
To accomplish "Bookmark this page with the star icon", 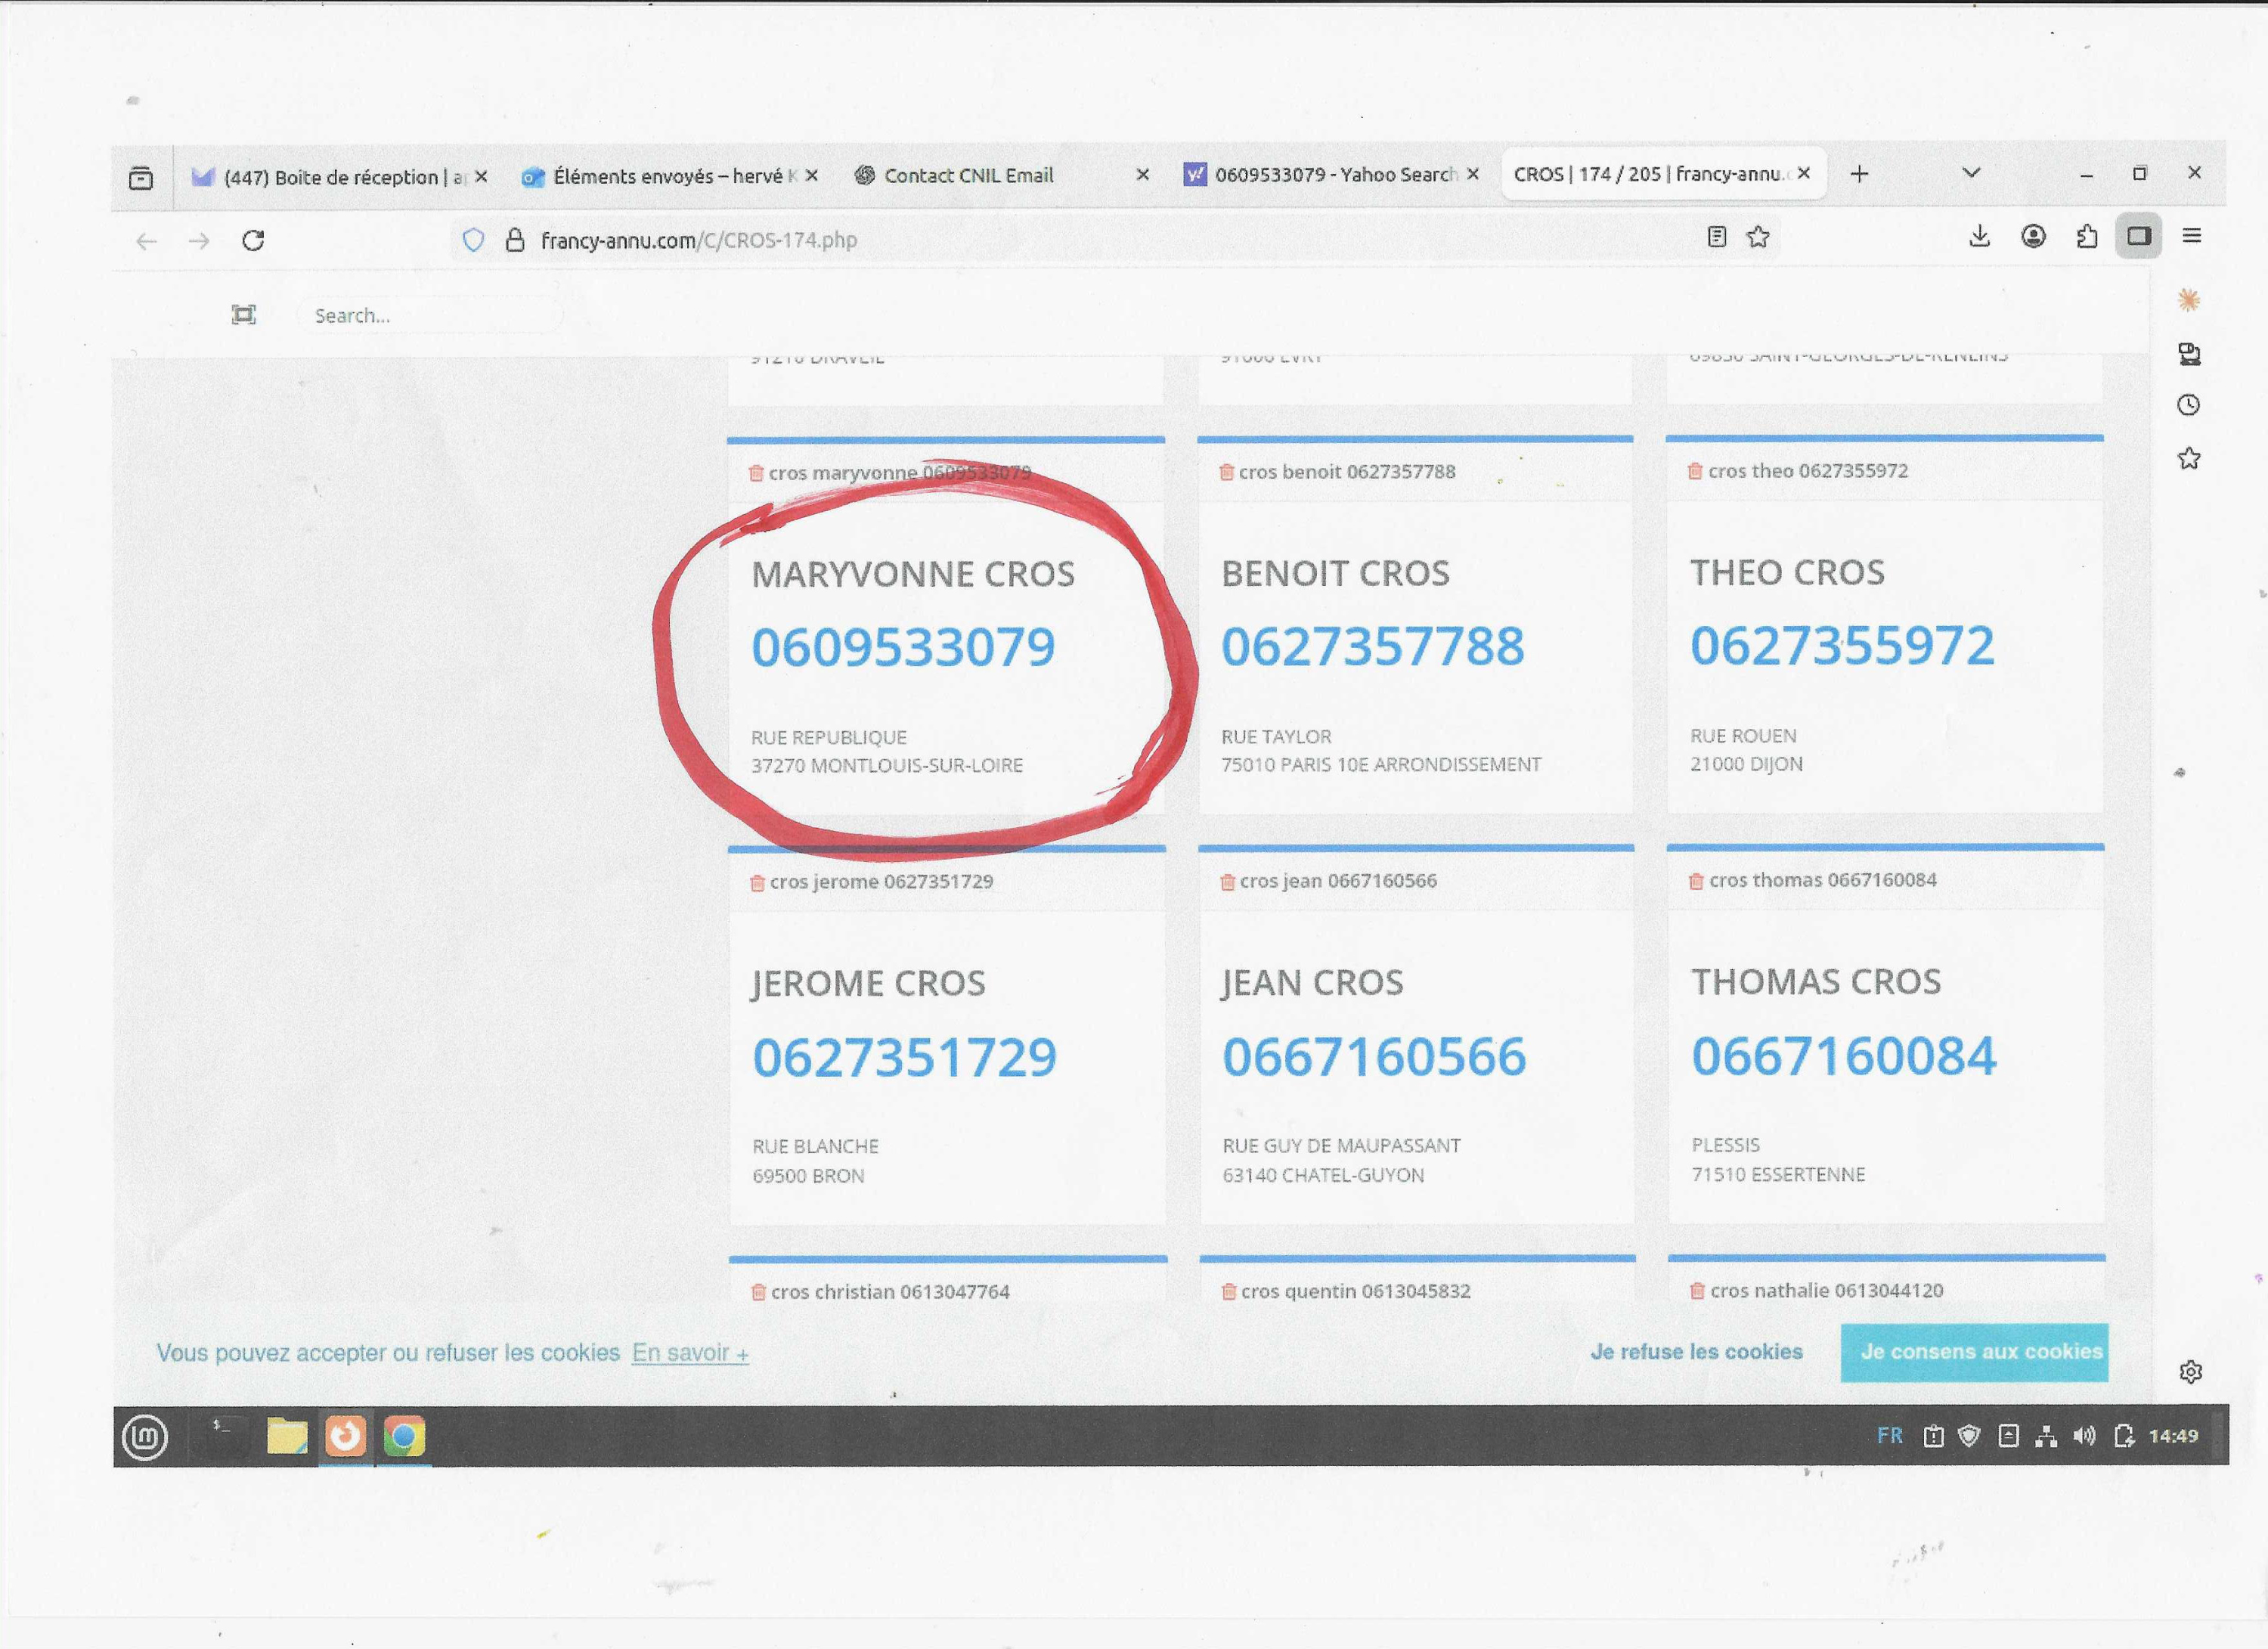I will [1758, 237].
